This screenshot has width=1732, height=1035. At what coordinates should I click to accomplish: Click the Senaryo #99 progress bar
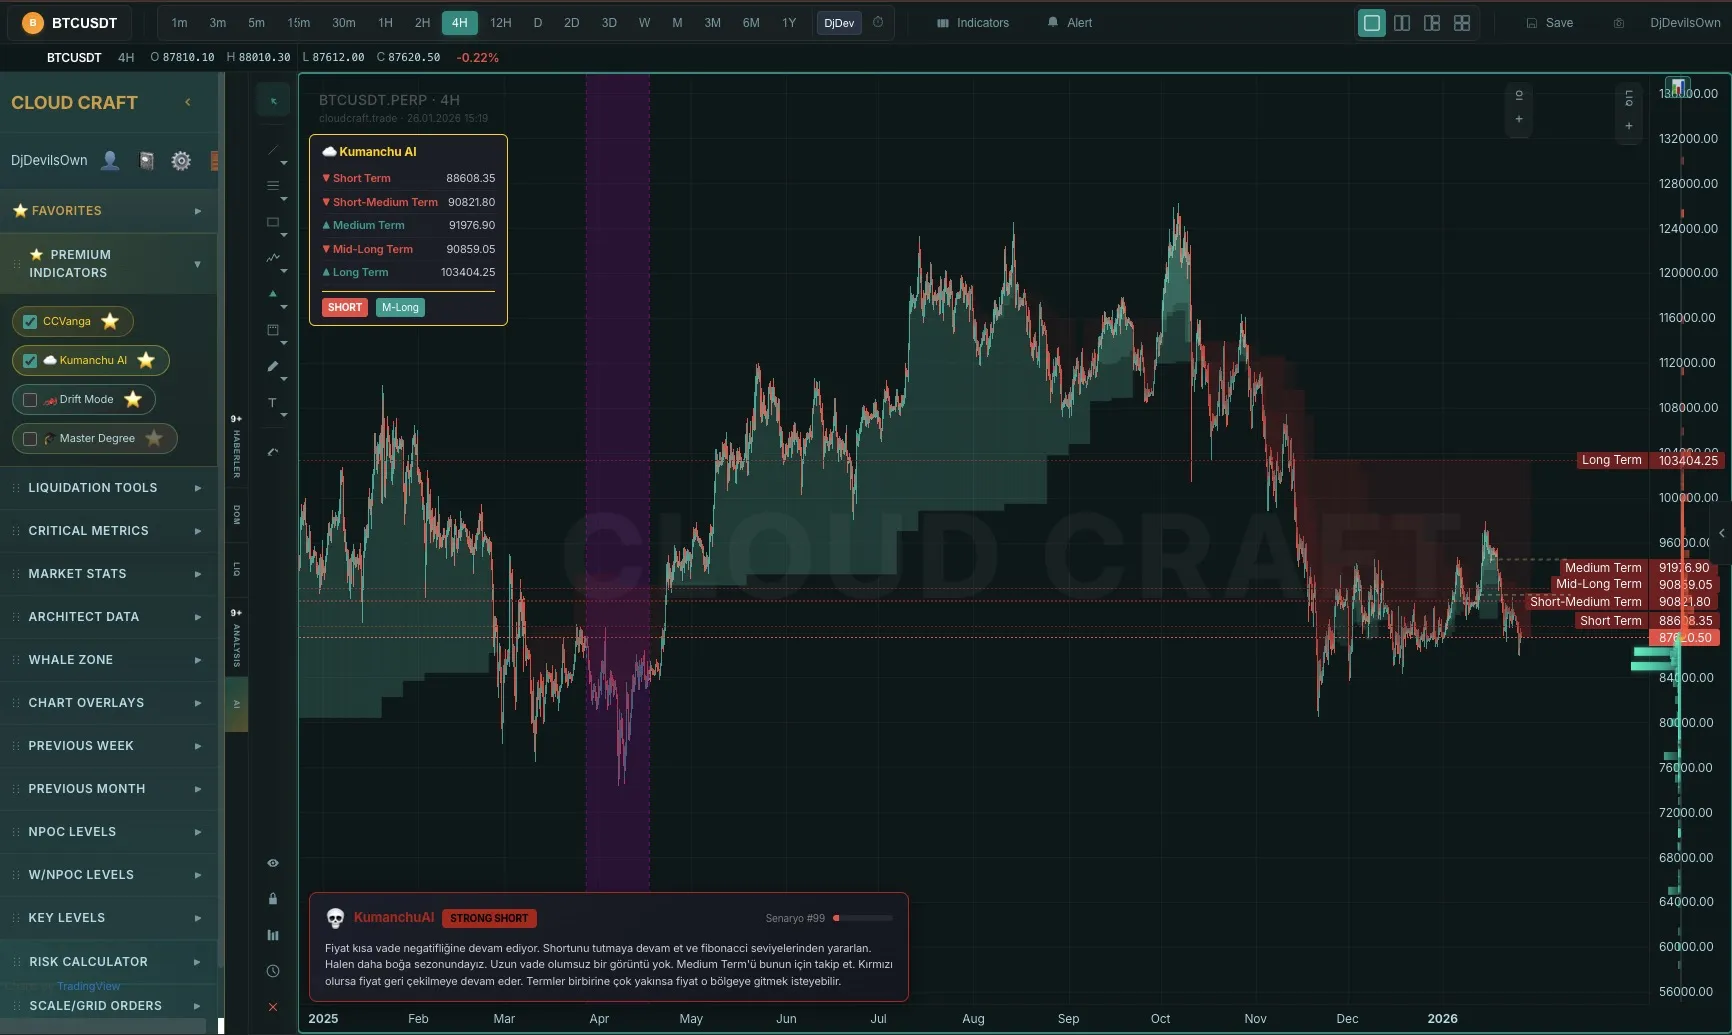(x=863, y=918)
